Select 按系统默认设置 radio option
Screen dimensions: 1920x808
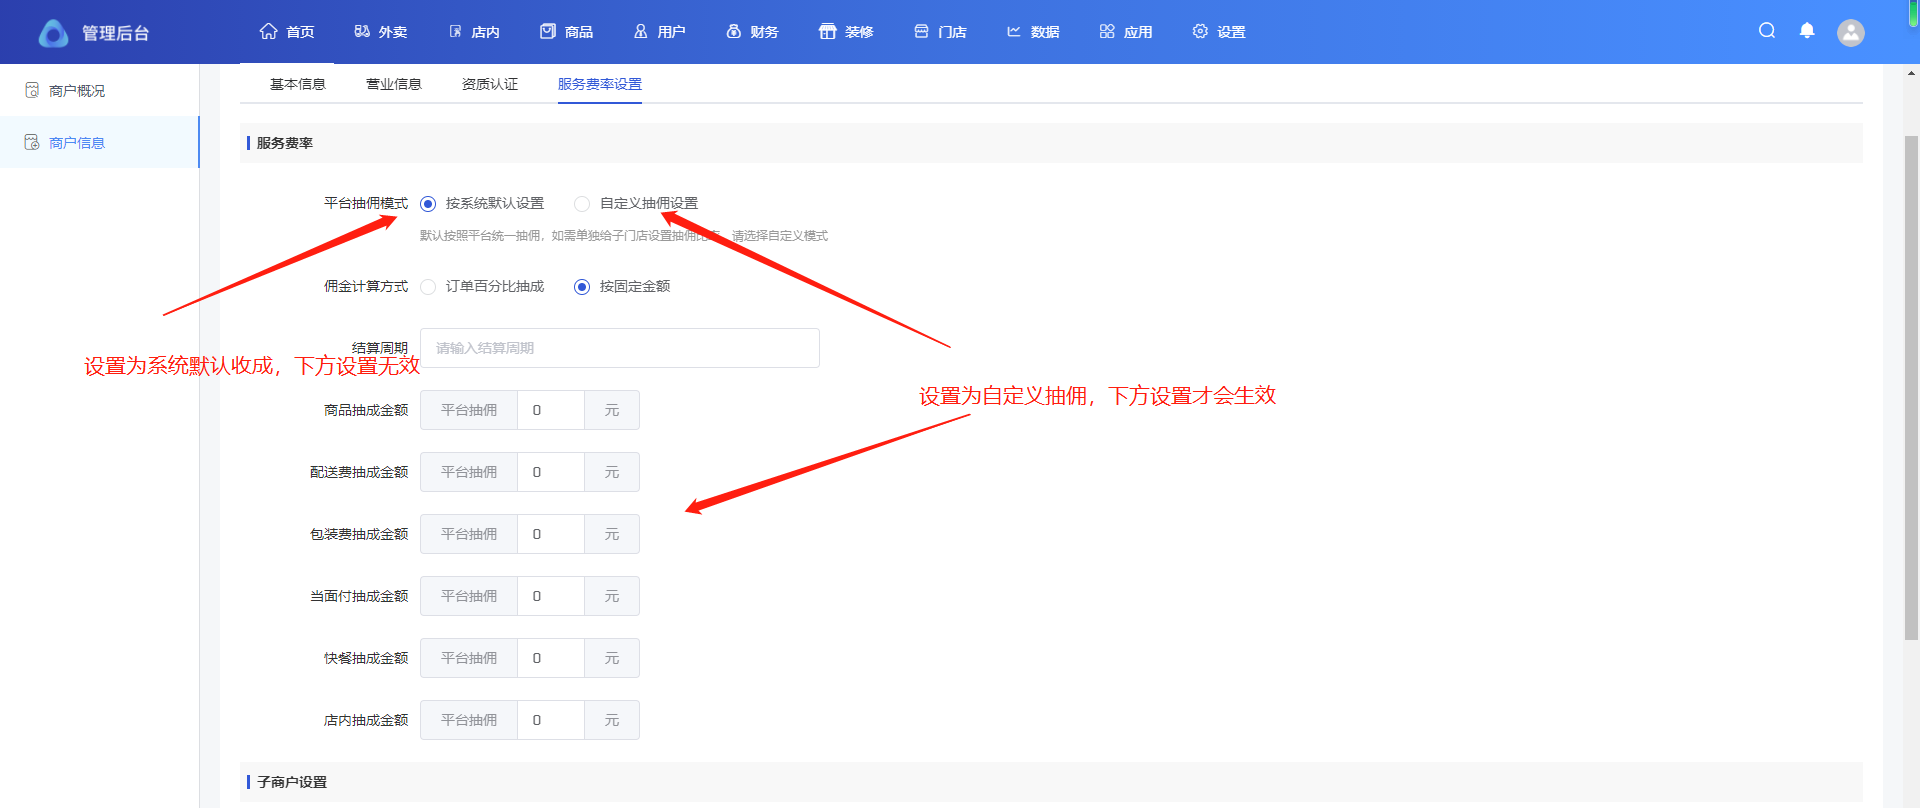pyautogui.click(x=428, y=204)
